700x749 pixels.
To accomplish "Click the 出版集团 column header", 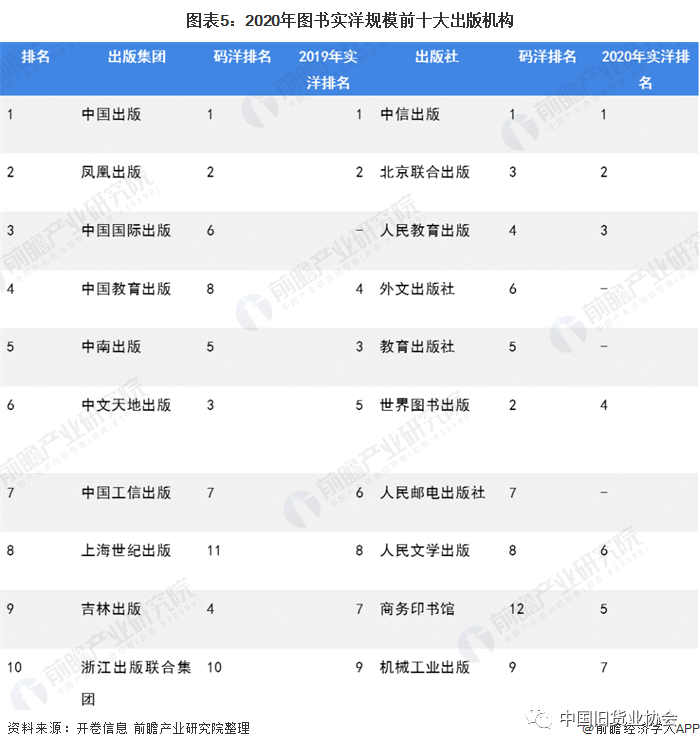I will tap(137, 57).
